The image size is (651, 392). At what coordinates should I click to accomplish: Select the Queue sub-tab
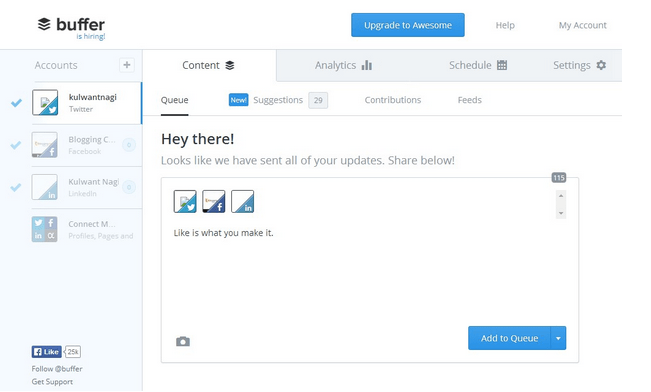tap(174, 100)
